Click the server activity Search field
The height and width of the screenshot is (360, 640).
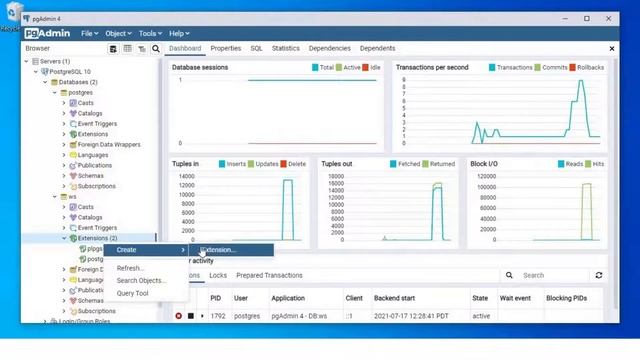[553, 276]
